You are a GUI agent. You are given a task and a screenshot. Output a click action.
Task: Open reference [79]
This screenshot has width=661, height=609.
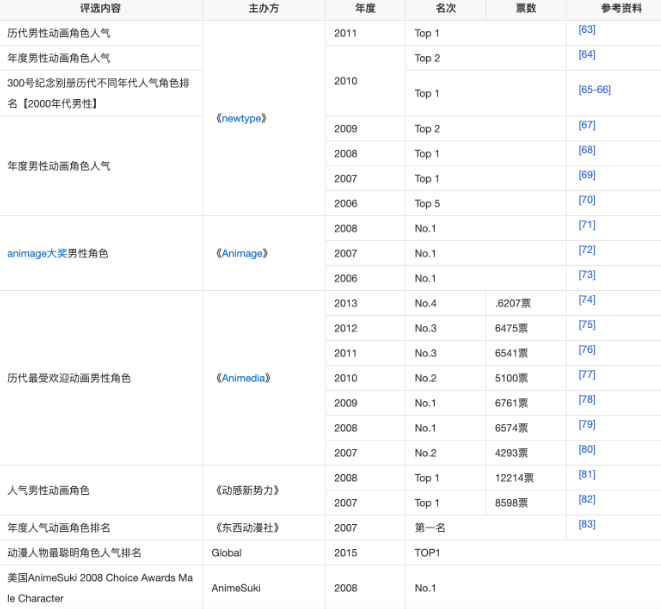(x=587, y=424)
